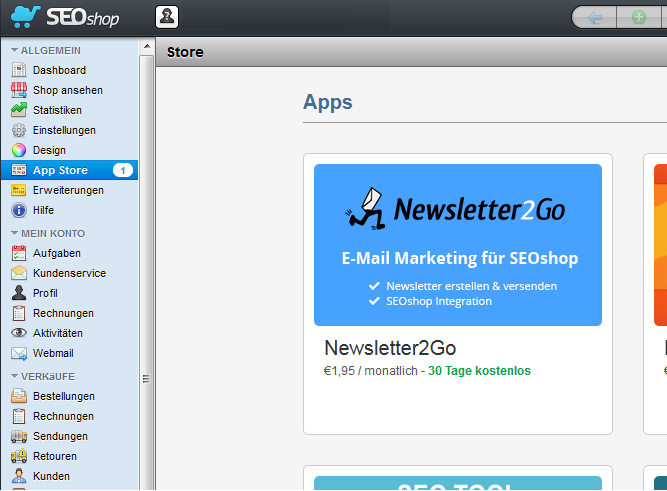This screenshot has width=667, height=491.
Task: Click the Dashboard icon in sidebar
Action: coord(19,70)
